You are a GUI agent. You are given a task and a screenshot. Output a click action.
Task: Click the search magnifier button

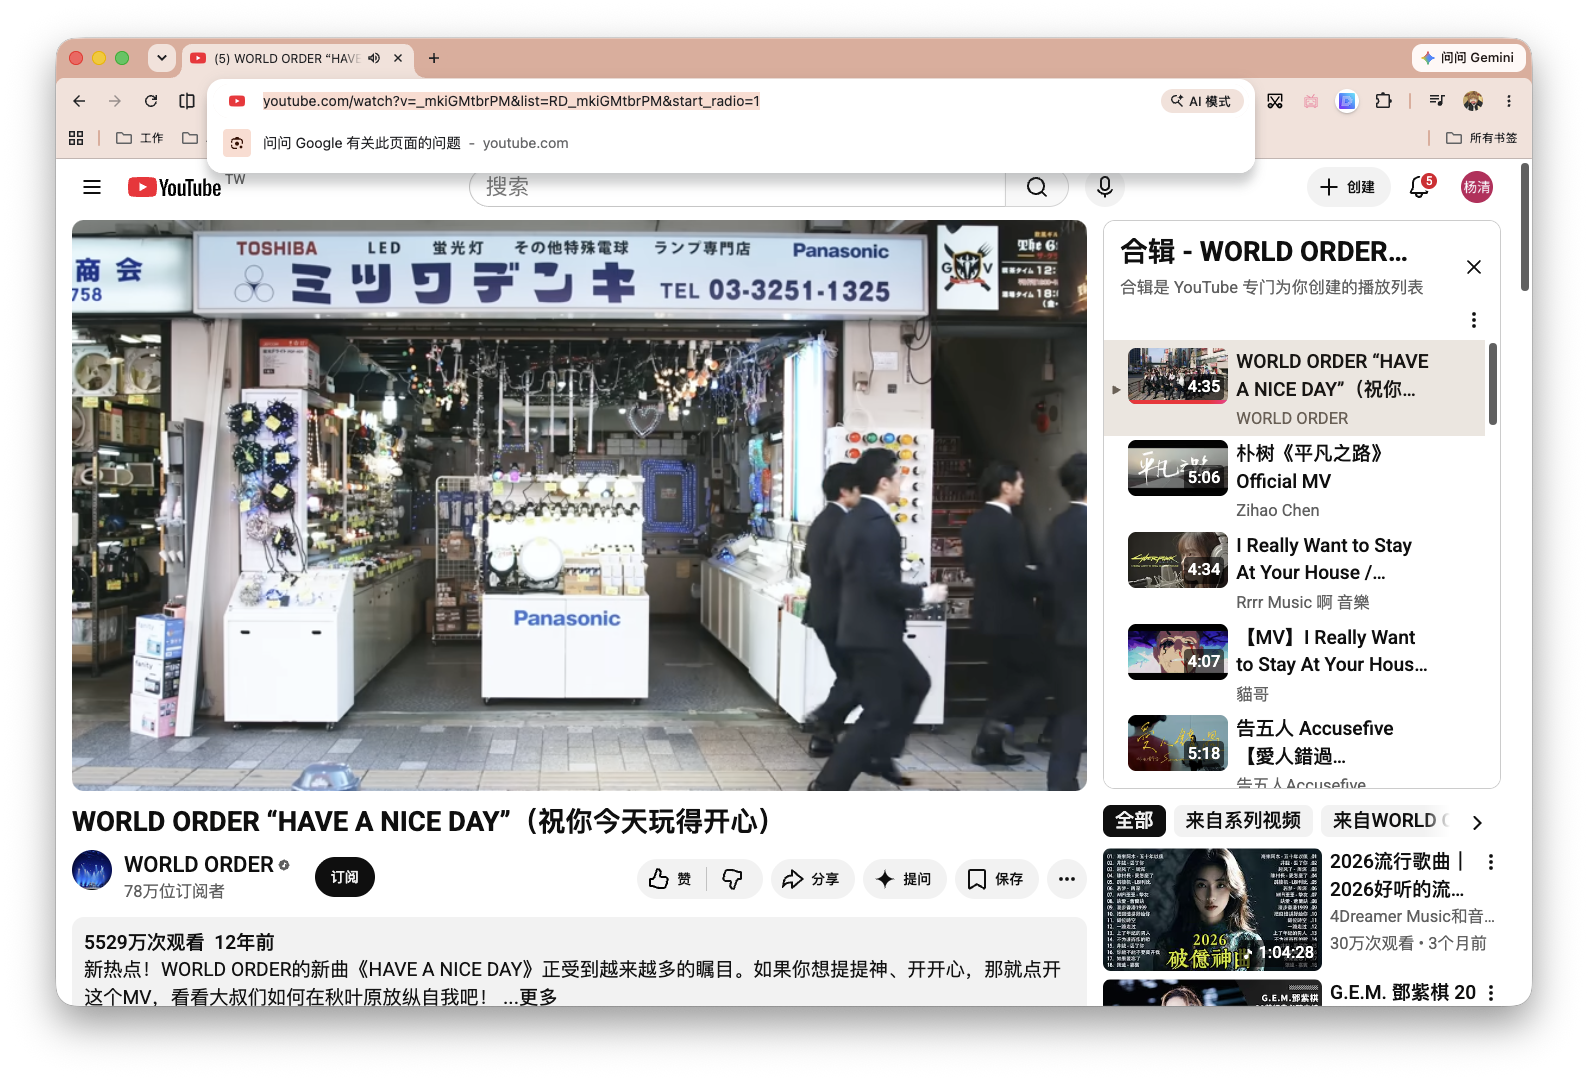pyautogui.click(x=1037, y=187)
